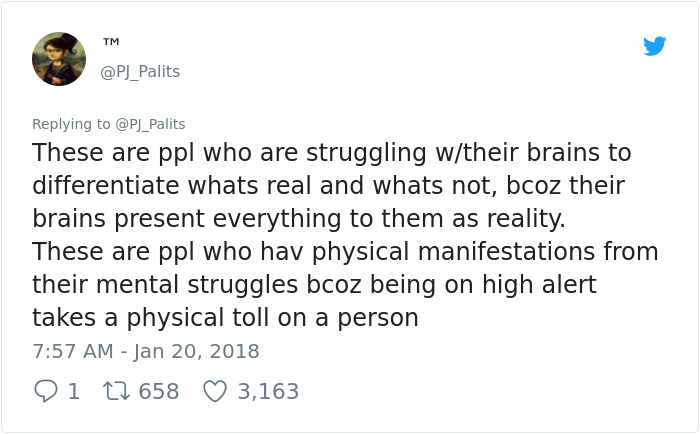The image size is (700, 434).
Task: Click the 3,163 likes count
Action: click(268, 391)
